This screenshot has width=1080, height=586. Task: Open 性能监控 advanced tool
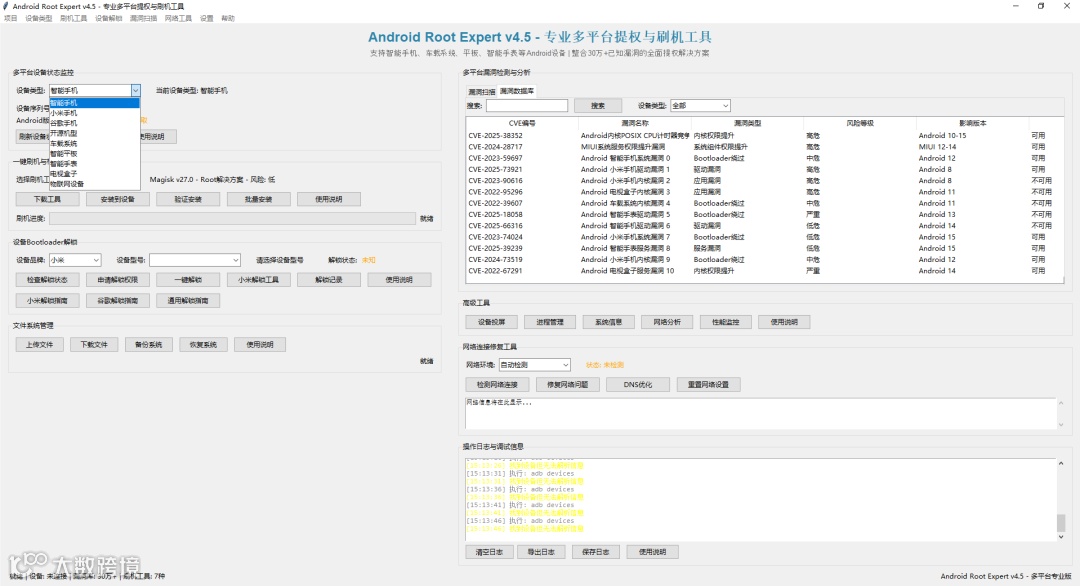(726, 322)
